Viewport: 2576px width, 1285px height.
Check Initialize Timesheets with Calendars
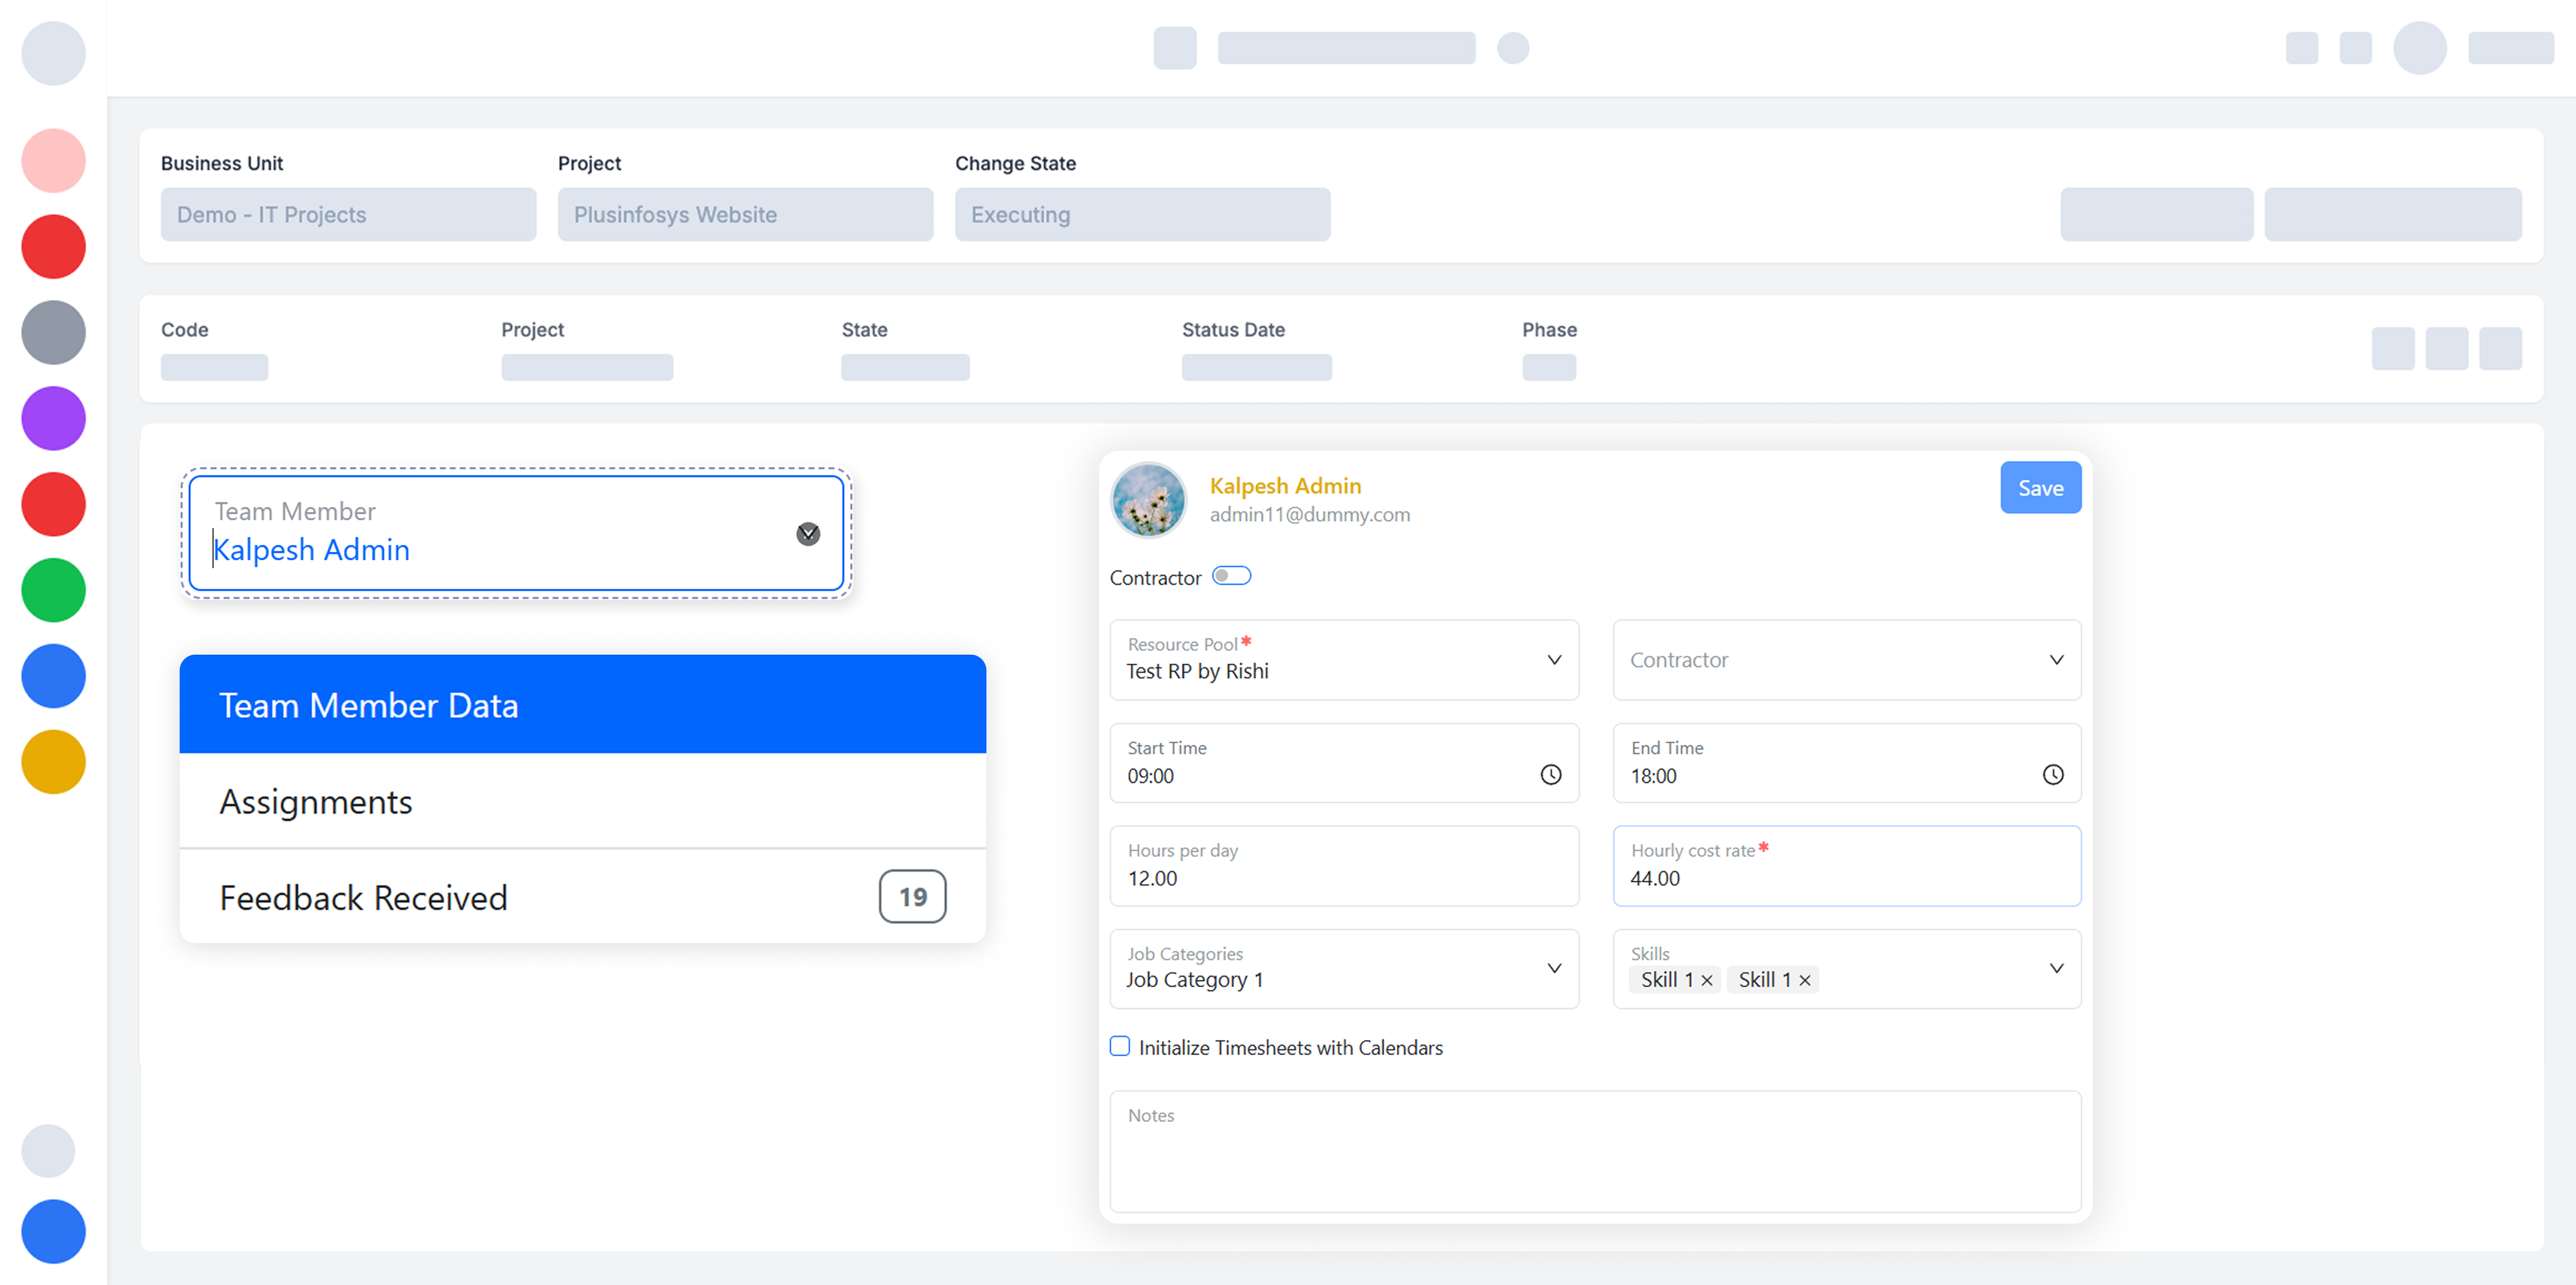point(1120,1046)
